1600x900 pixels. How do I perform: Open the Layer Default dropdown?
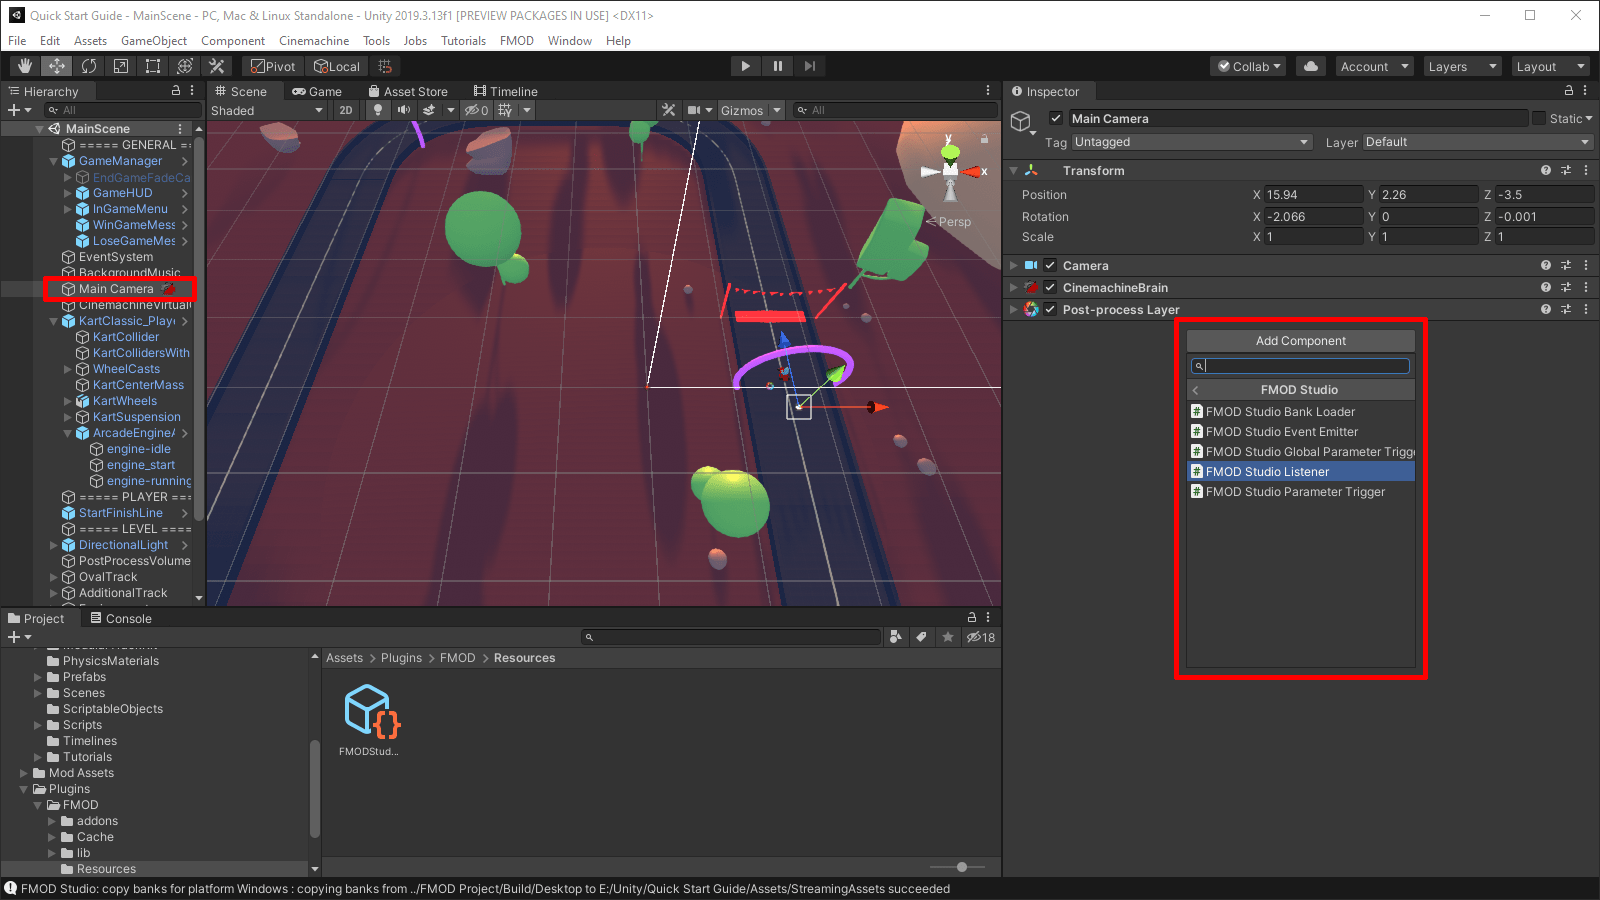pos(1478,142)
